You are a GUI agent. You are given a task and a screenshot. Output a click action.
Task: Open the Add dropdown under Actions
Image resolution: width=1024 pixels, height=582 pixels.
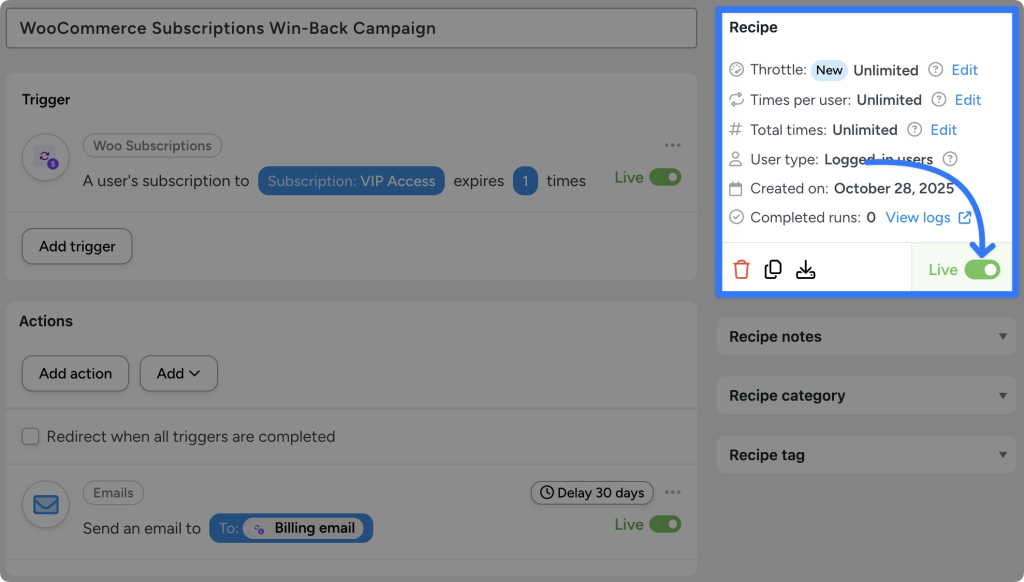pos(178,373)
